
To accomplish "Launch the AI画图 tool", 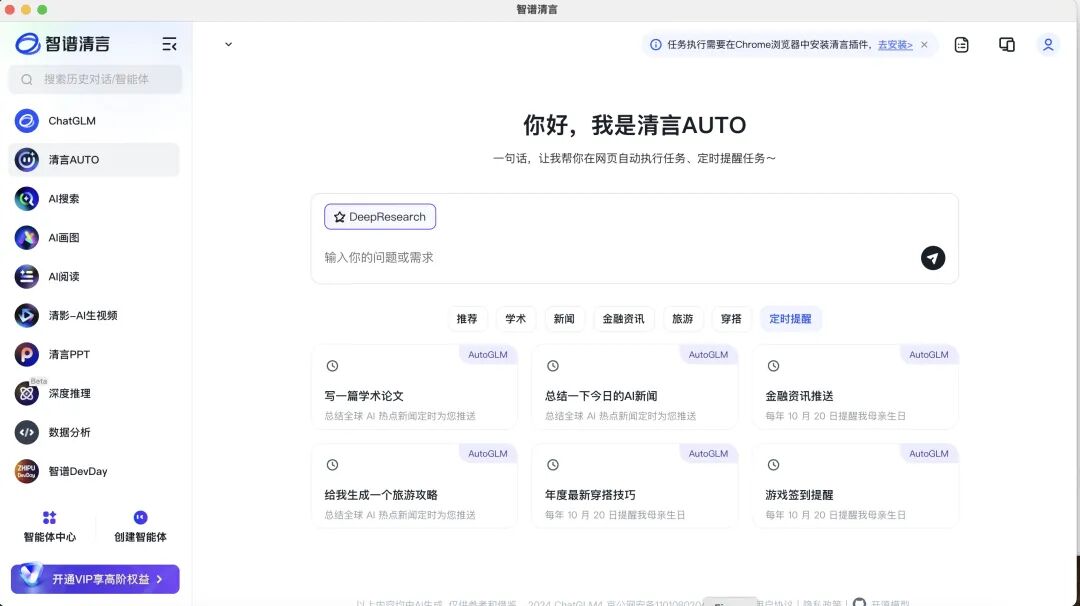I will (x=94, y=238).
